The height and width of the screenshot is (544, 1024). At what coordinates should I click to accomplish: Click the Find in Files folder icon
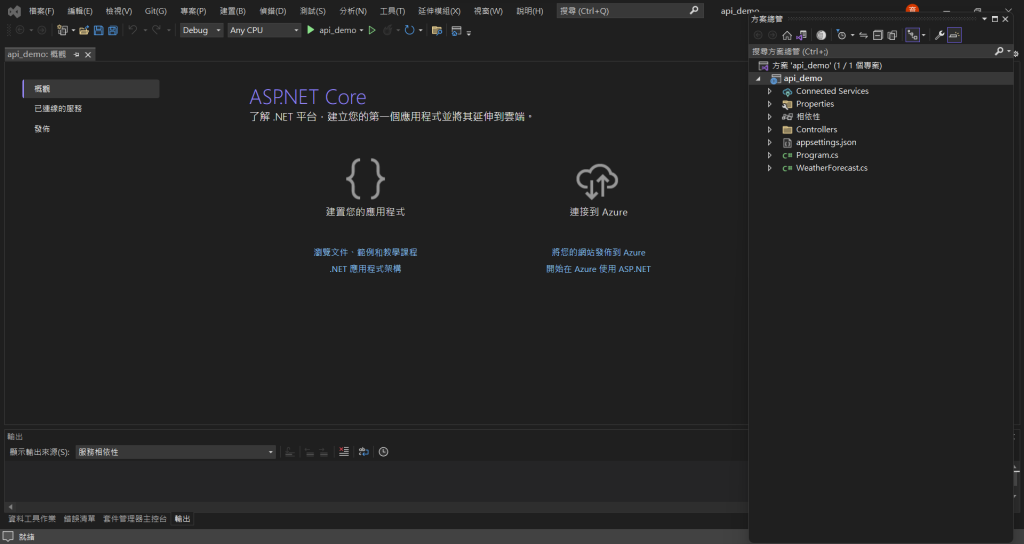tap(437, 30)
